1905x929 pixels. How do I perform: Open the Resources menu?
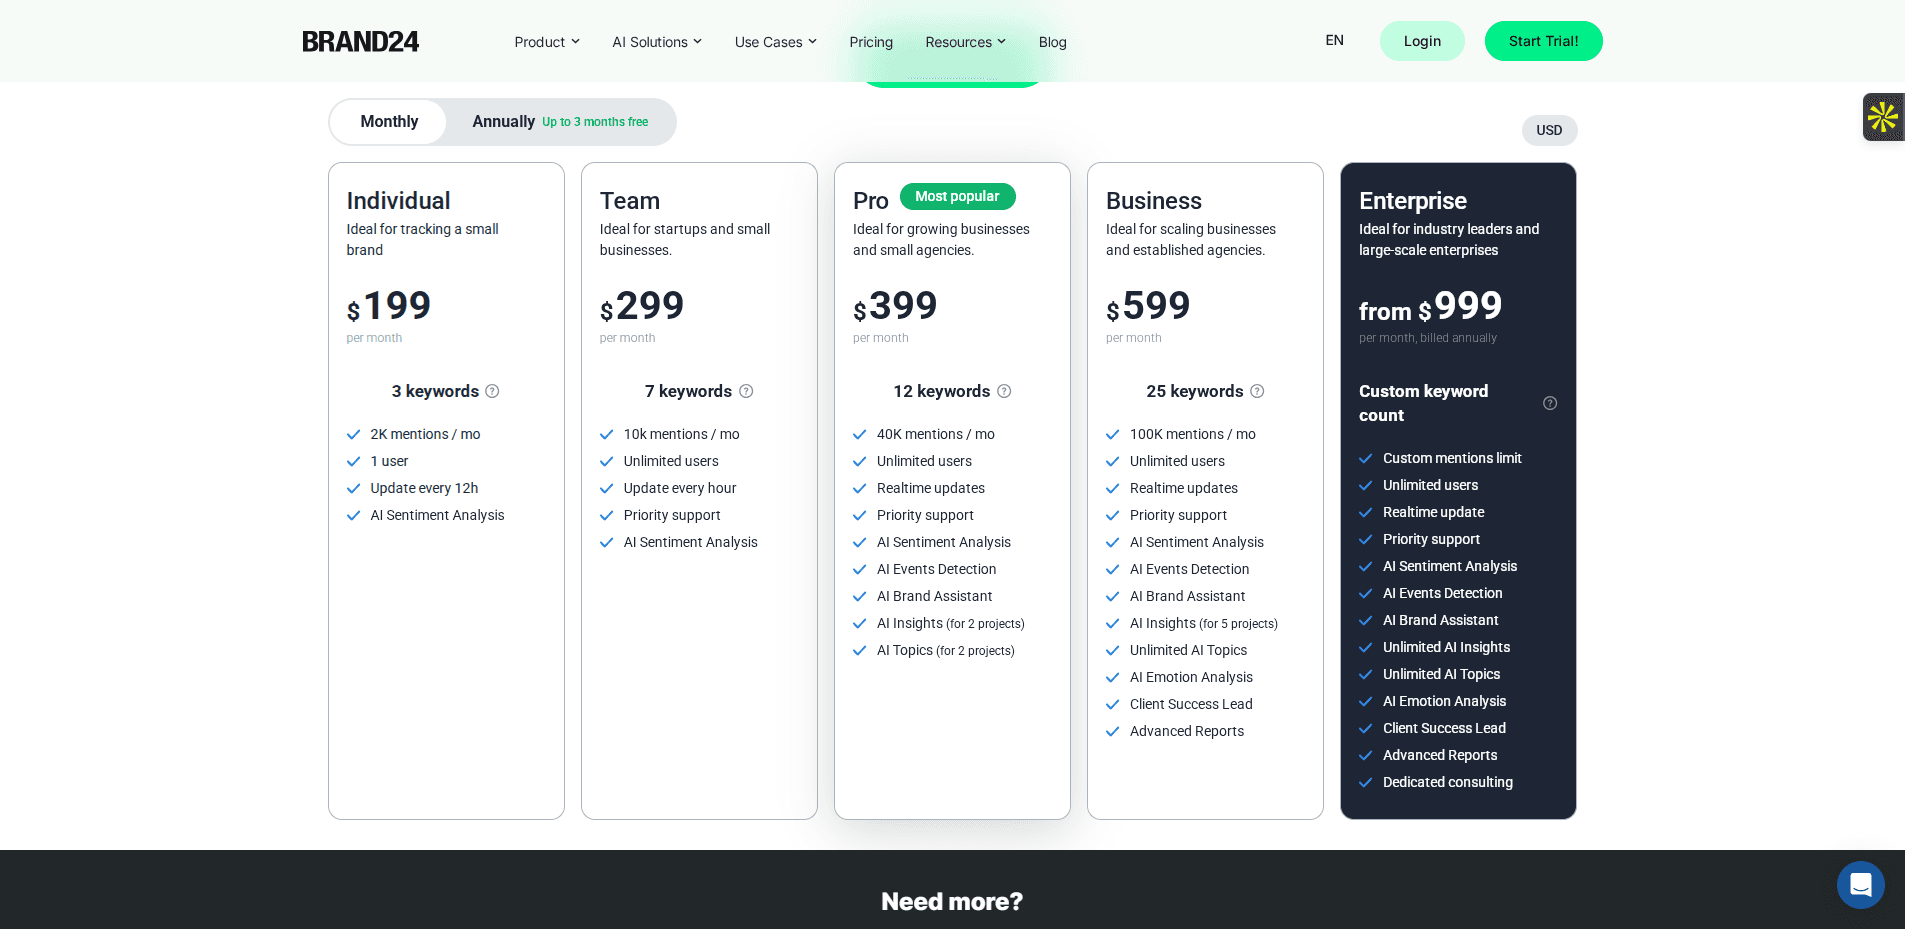[965, 42]
